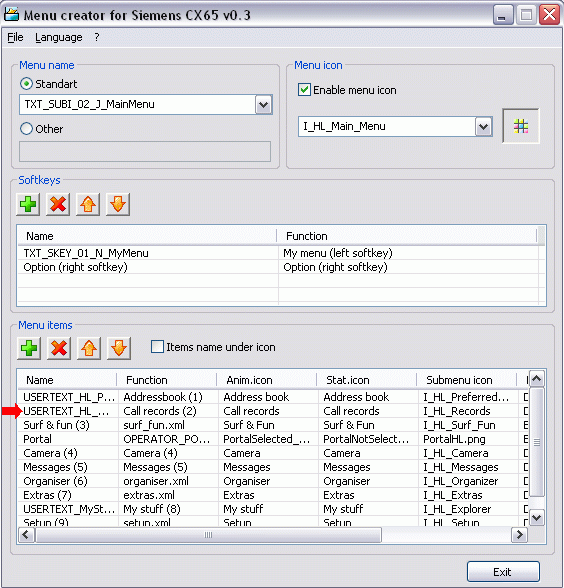
Task: Click the vertical scrollbar thumb in menu items
Action: click(x=537, y=442)
